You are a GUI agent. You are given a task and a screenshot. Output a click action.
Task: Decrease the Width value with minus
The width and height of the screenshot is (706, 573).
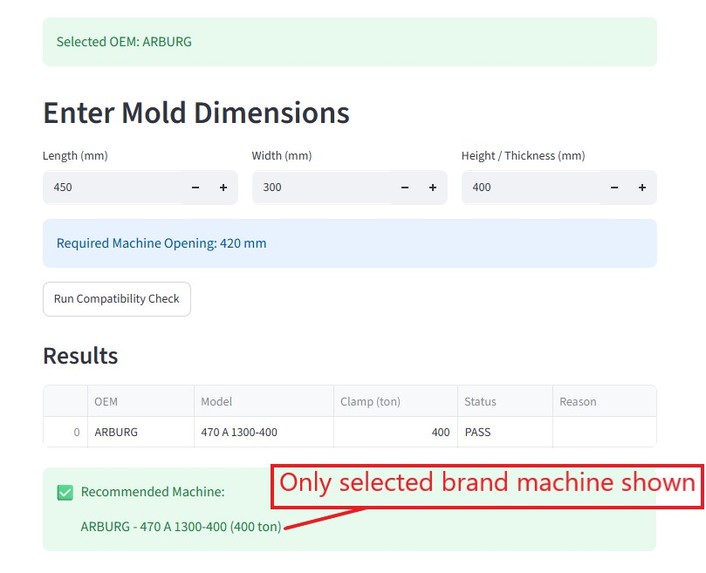click(x=405, y=187)
